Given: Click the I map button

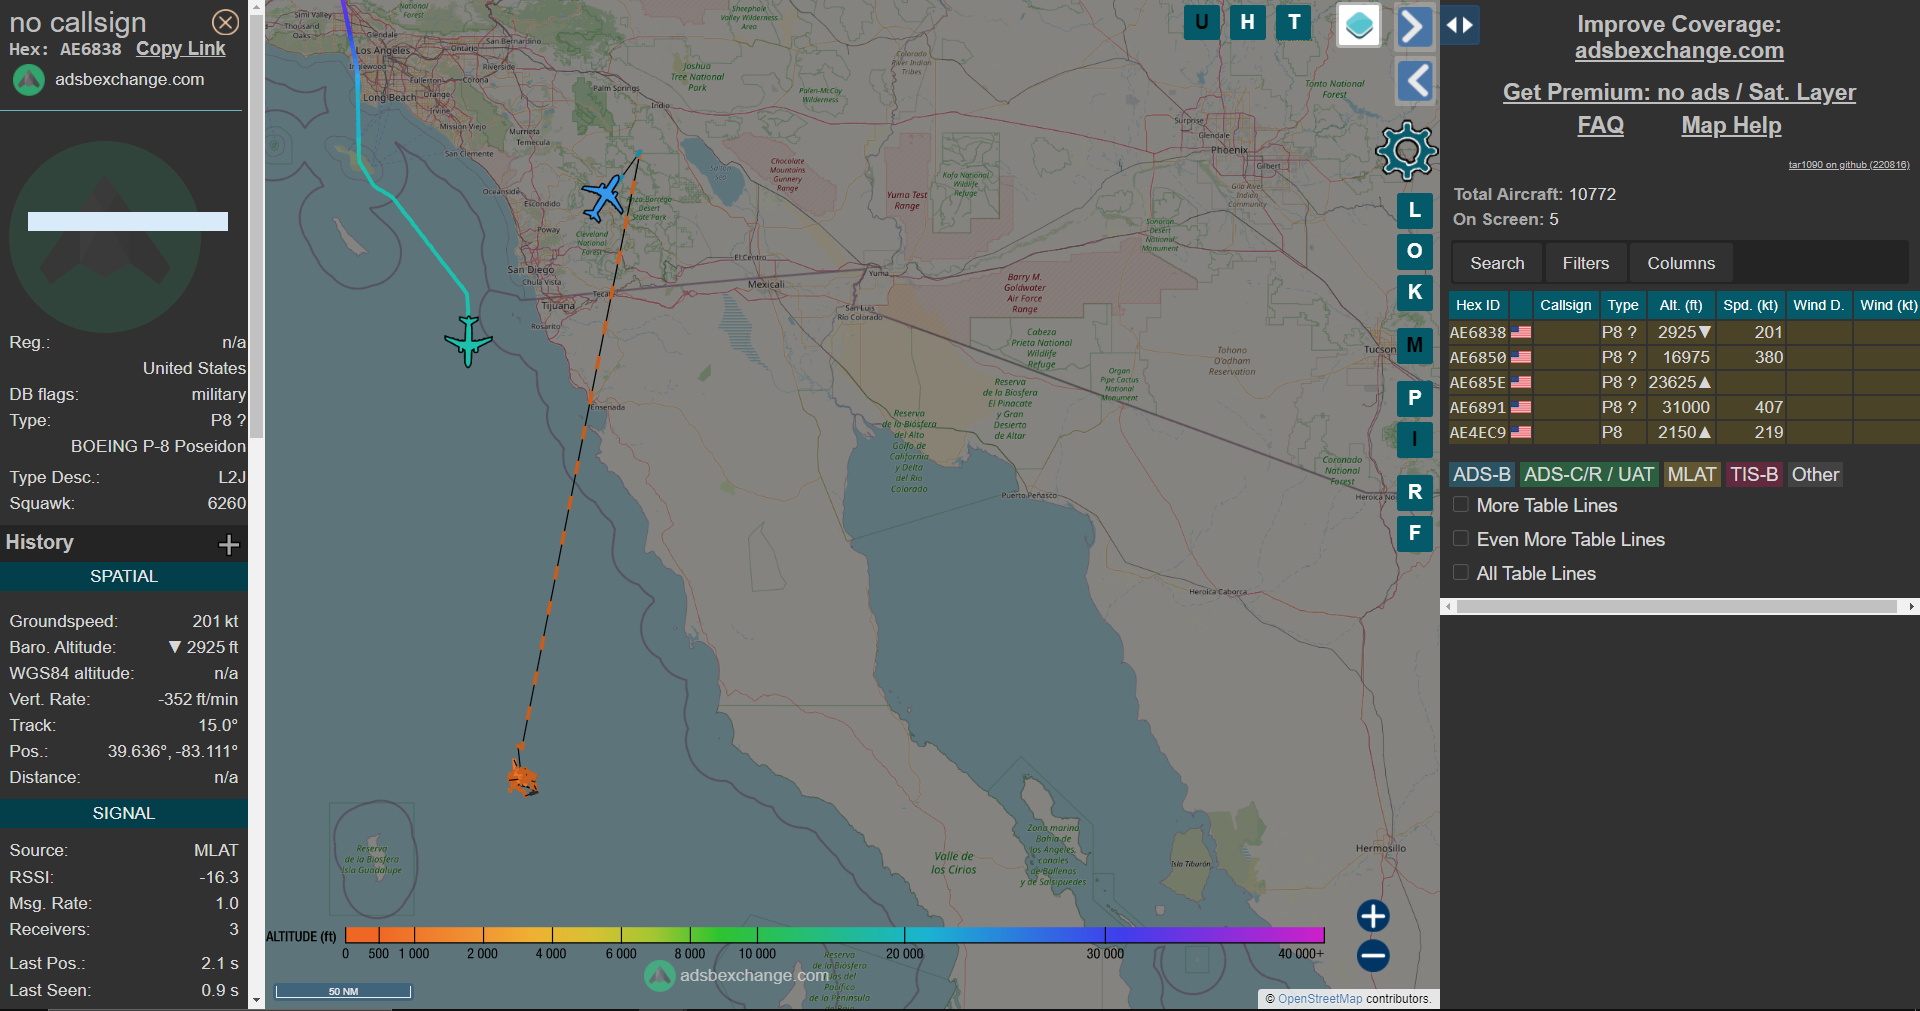Looking at the screenshot, I should [x=1414, y=439].
